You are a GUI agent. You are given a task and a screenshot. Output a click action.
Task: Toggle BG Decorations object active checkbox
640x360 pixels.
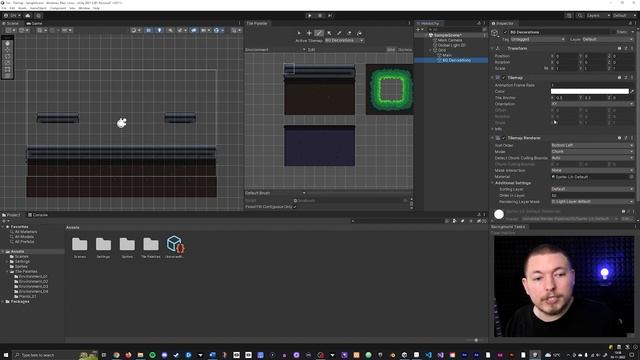506,32
